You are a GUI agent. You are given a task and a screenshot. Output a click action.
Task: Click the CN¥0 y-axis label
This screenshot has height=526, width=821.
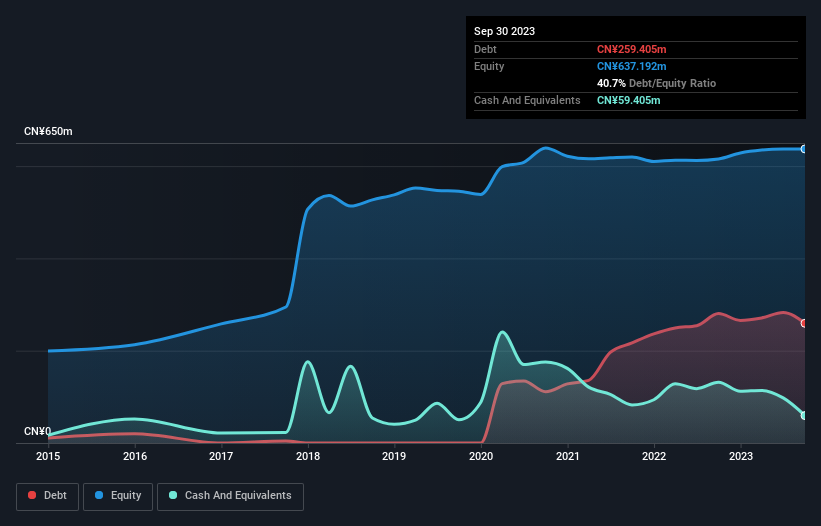tap(37, 431)
